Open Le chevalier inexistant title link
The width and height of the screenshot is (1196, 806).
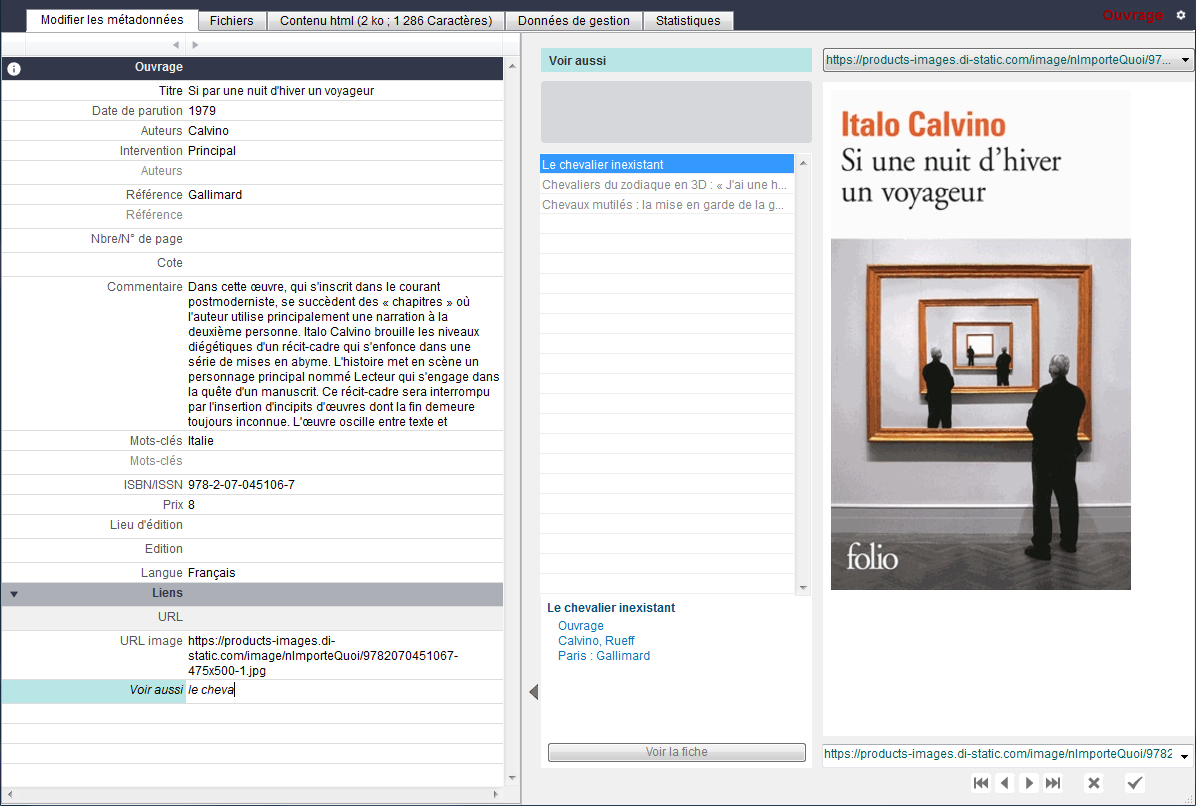(611, 608)
